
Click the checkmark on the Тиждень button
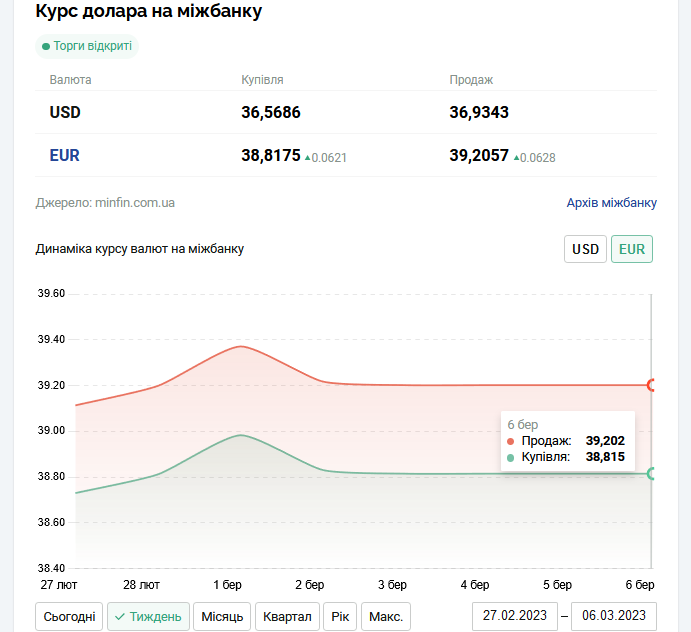[120, 616]
